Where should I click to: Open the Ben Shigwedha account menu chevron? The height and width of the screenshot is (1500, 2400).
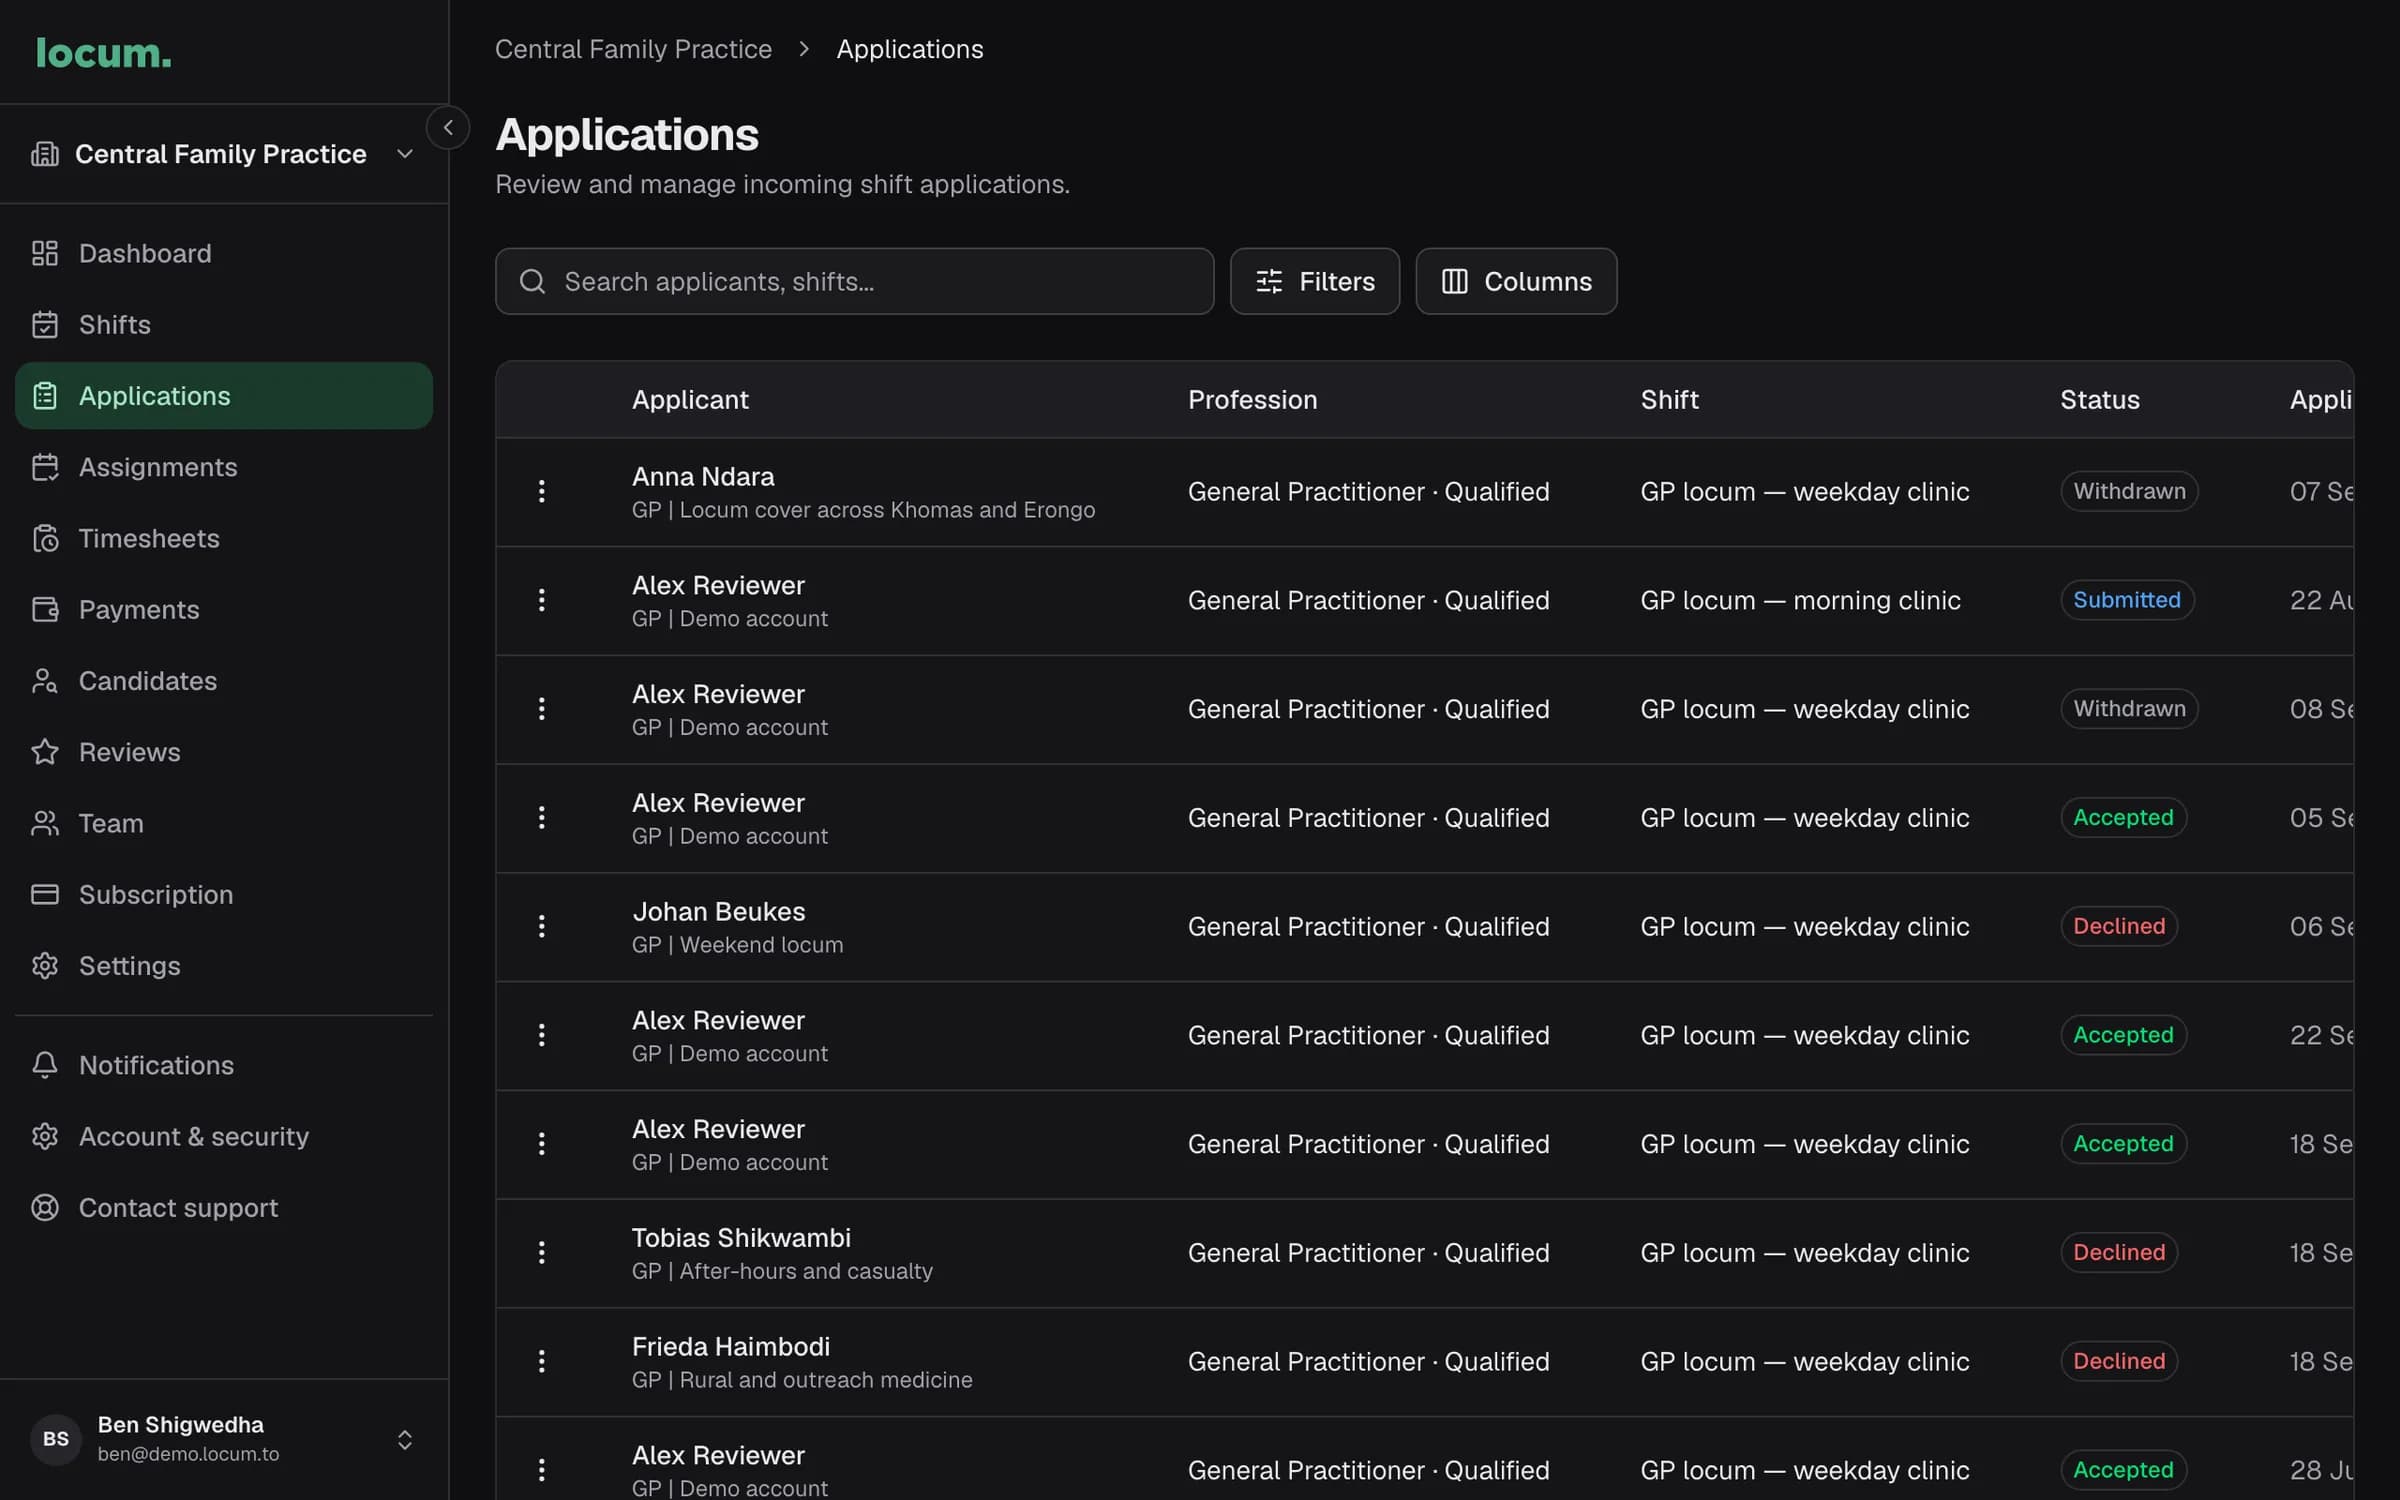tap(405, 1439)
